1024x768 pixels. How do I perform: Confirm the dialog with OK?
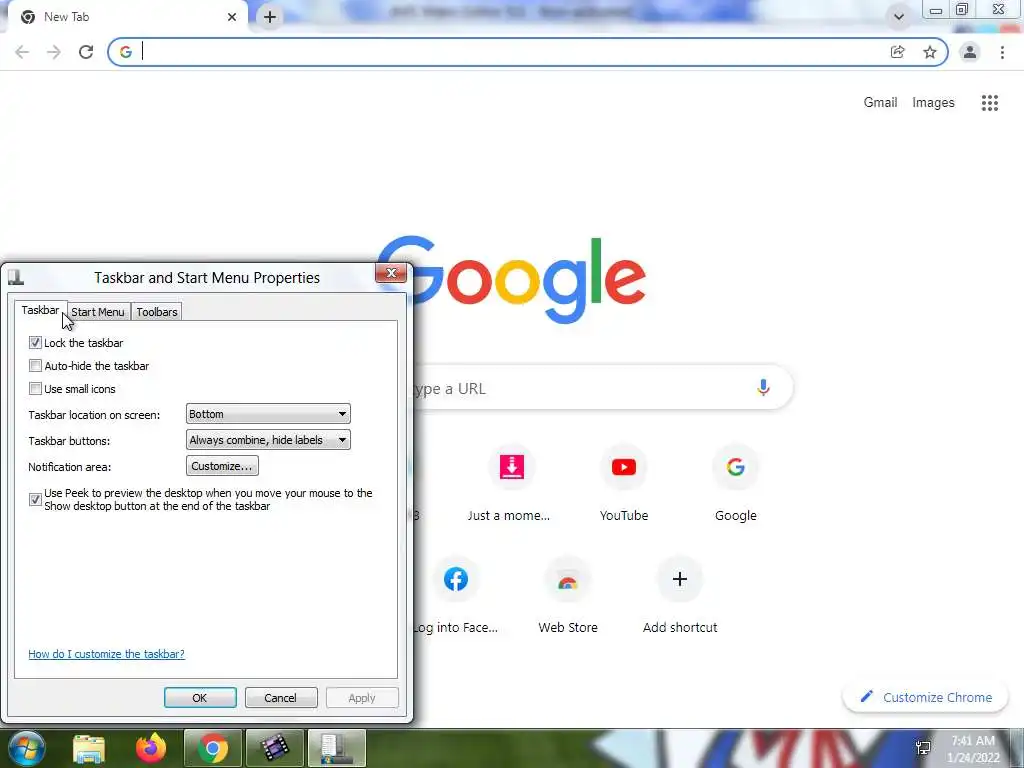point(200,697)
